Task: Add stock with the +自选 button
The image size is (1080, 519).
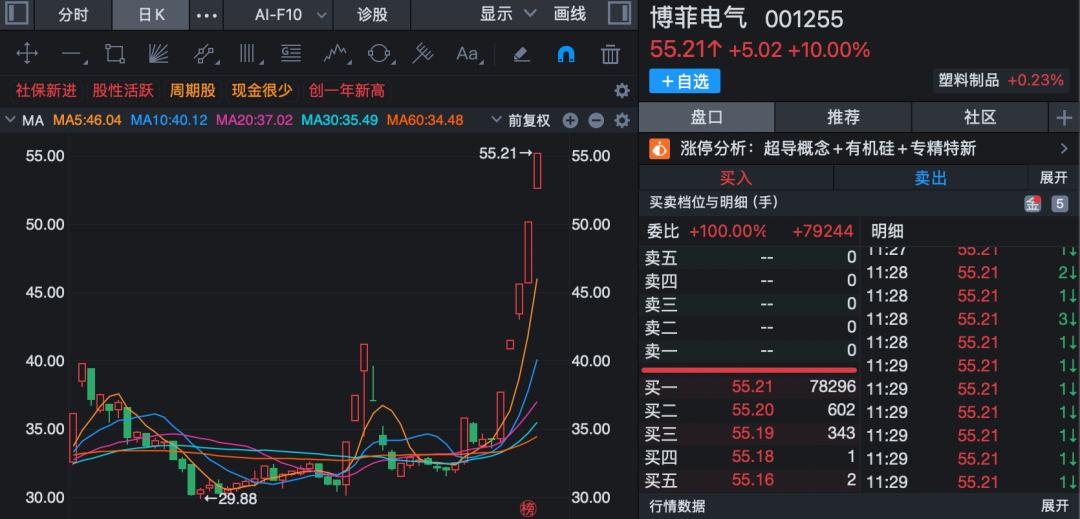Action: point(684,80)
